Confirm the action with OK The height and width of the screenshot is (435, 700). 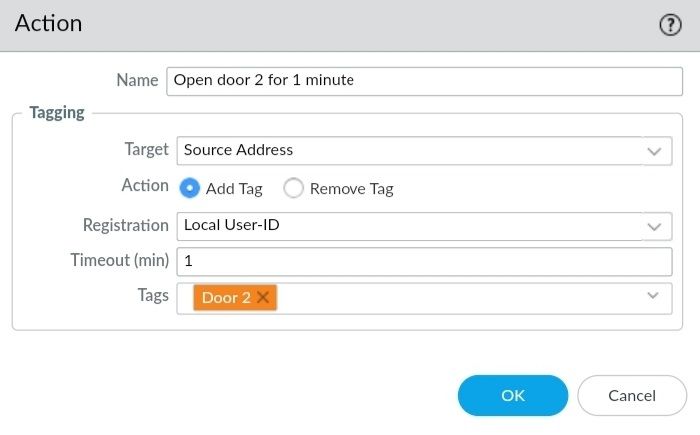coord(512,395)
